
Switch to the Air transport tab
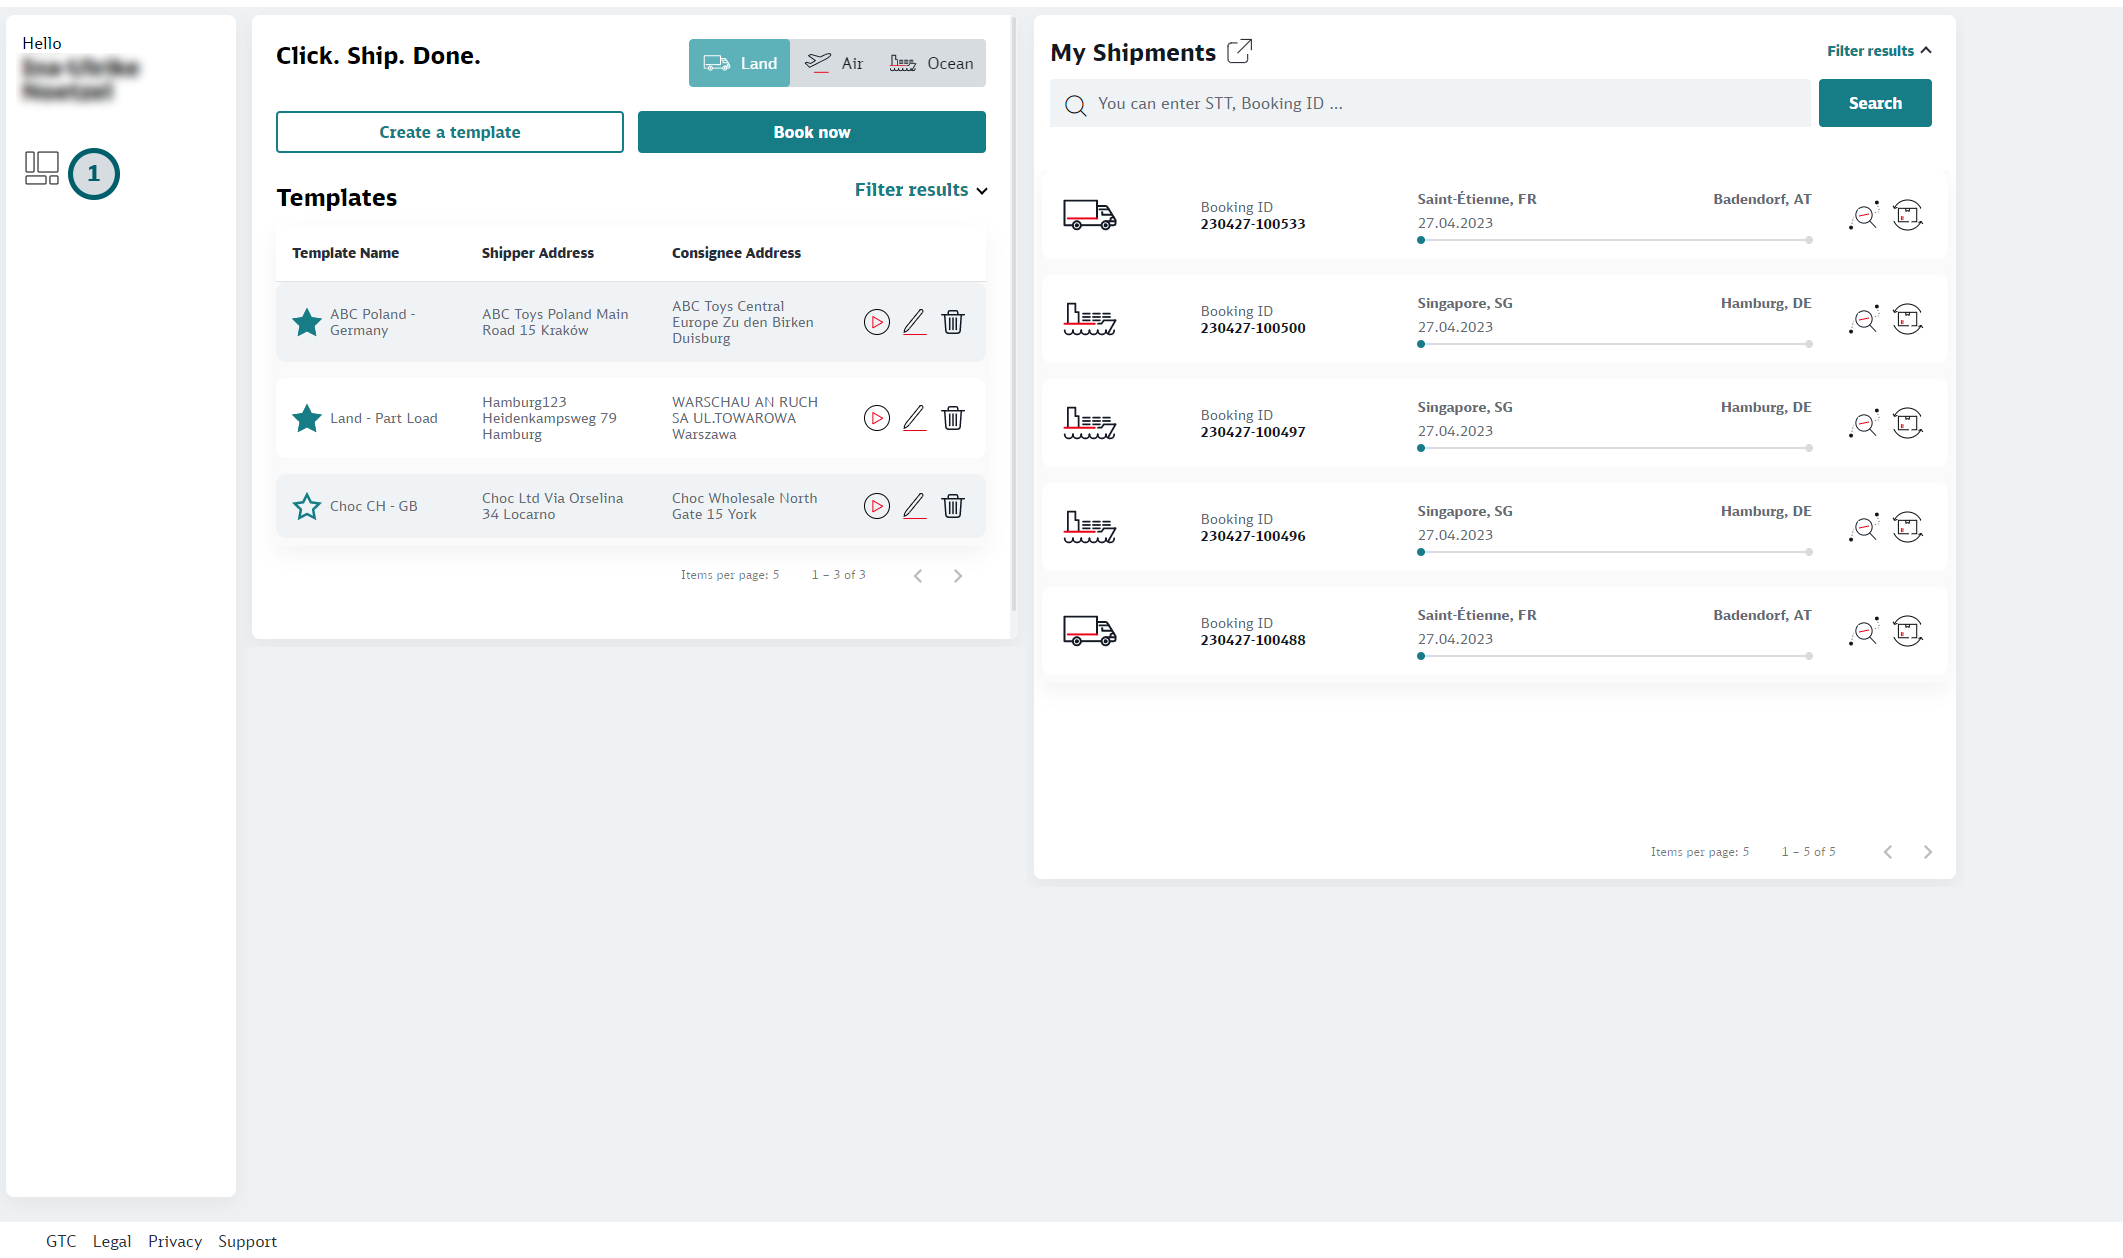pyautogui.click(x=834, y=63)
